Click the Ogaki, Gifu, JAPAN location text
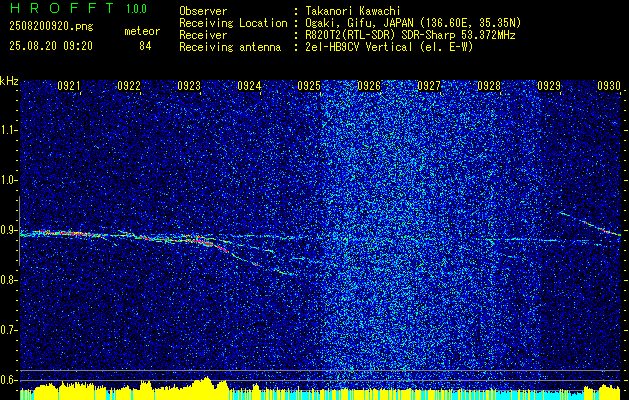This screenshot has width=629, height=400. [x=413, y=23]
